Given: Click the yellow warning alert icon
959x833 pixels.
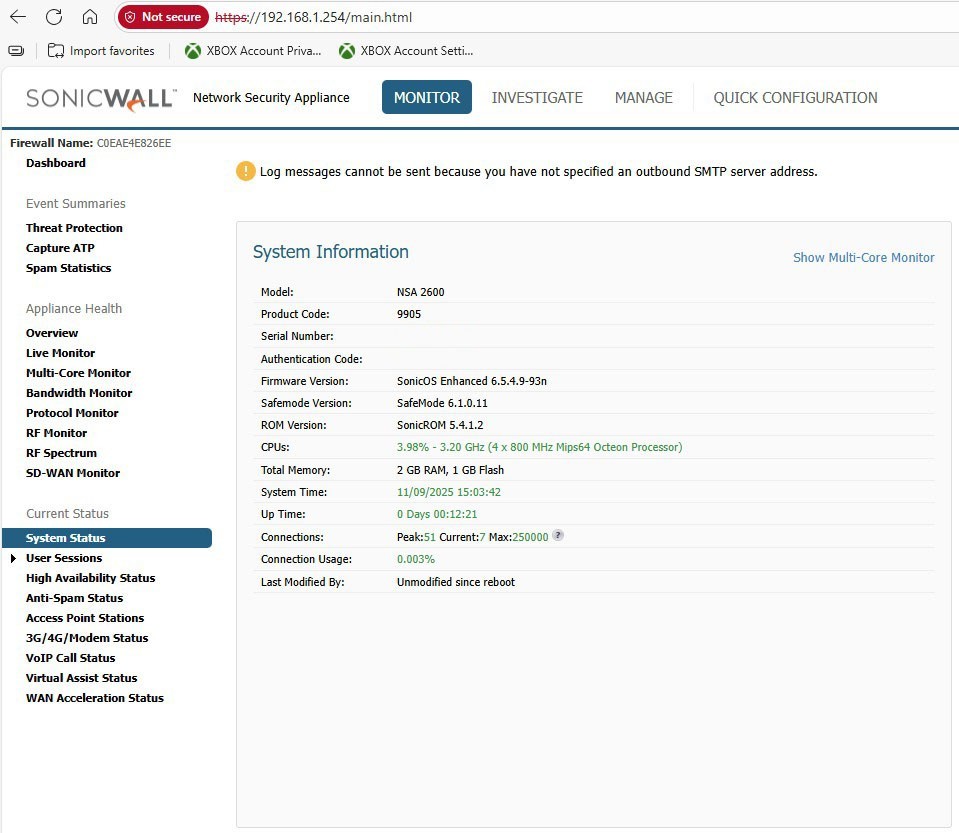Looking at the screenshot, I should point(245,171).
